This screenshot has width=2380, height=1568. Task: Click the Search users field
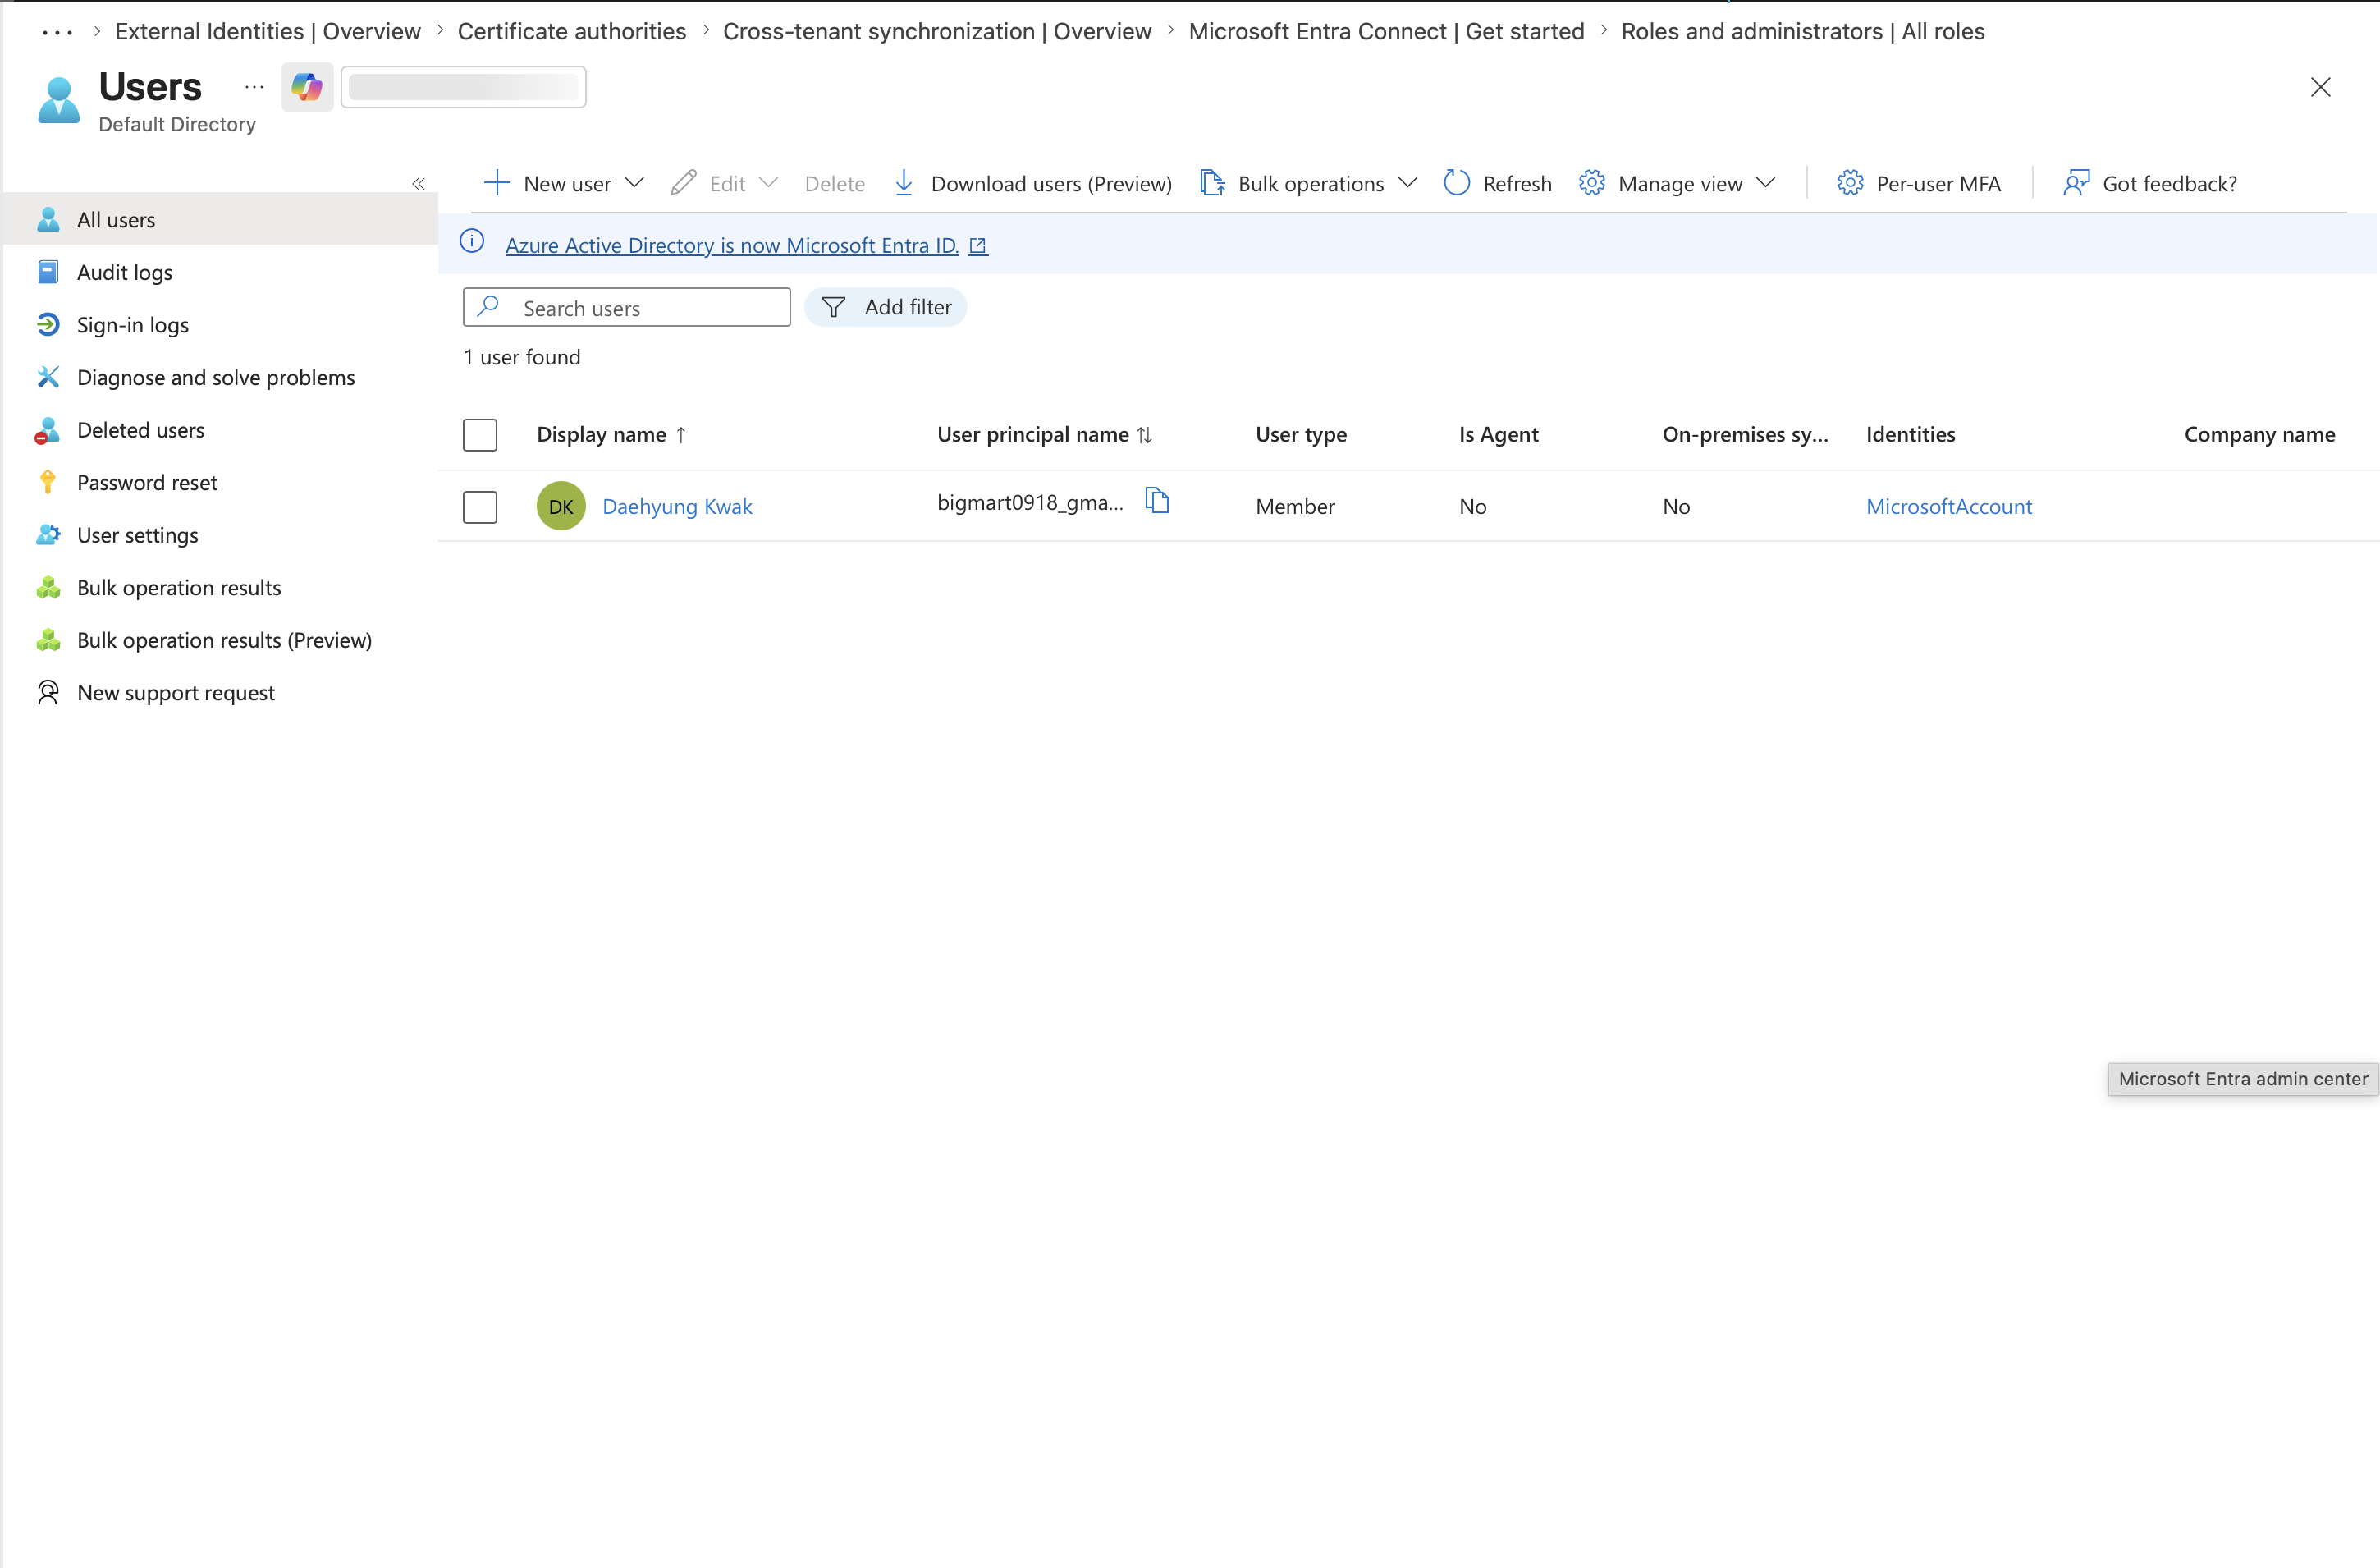click(627, 307)
